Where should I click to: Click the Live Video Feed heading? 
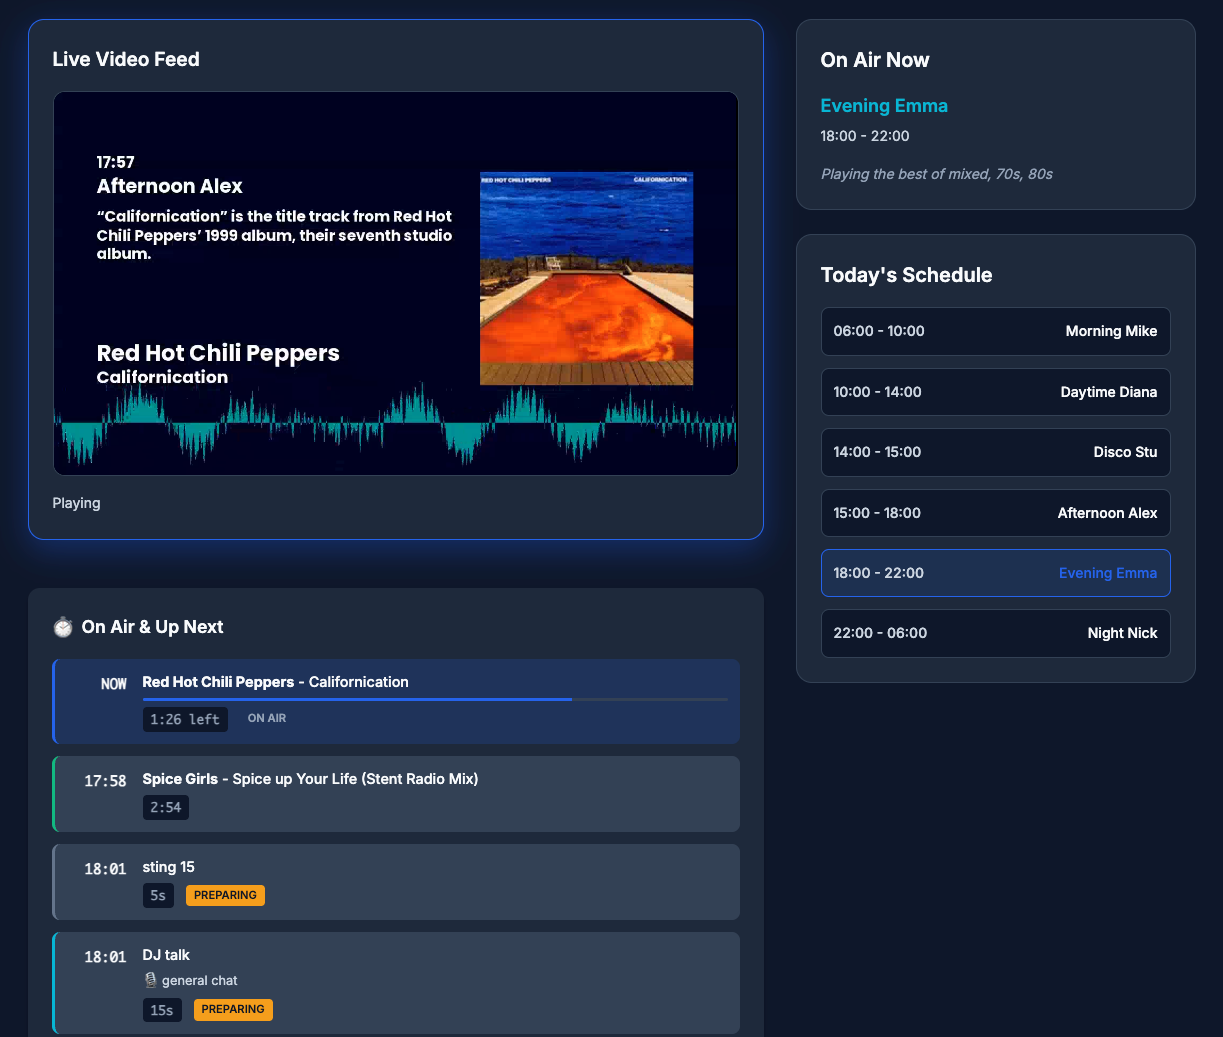[x=126, y=59]
